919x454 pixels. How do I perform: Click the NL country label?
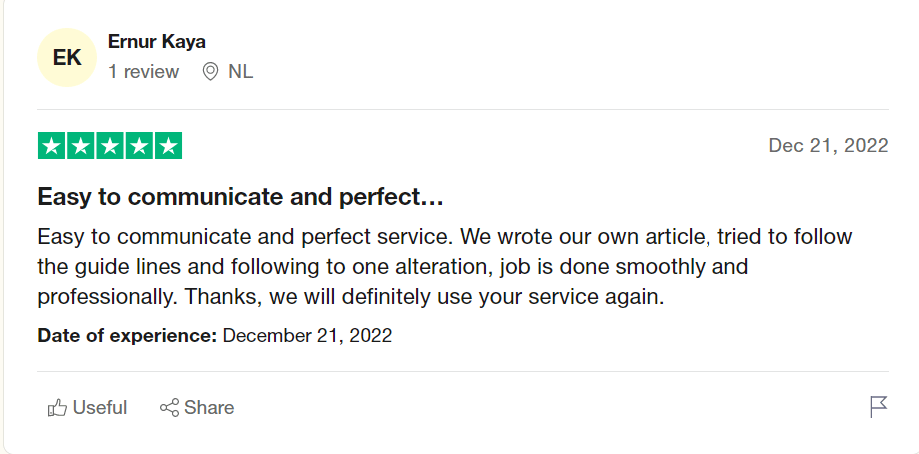[240, 71]
